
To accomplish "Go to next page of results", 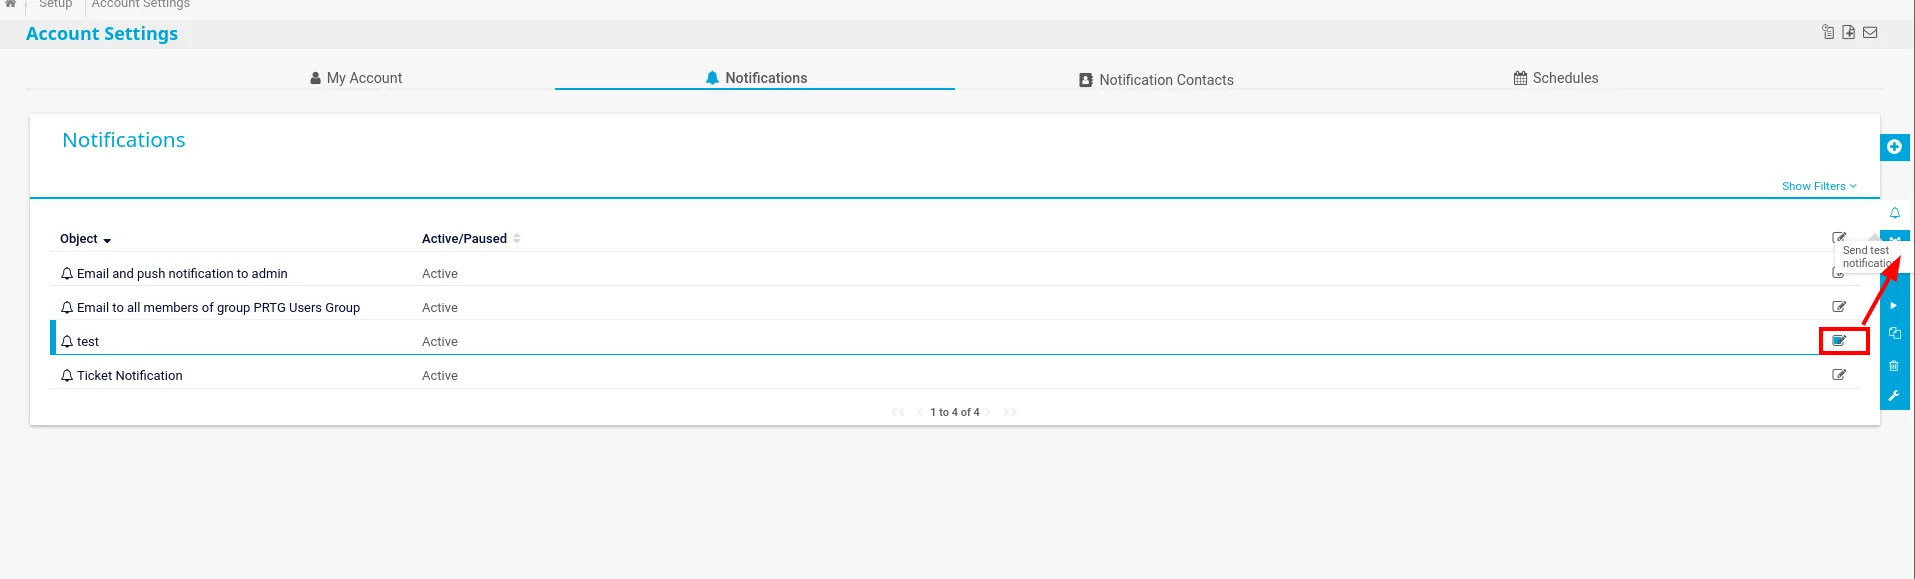I will click(x=988, y=412).
